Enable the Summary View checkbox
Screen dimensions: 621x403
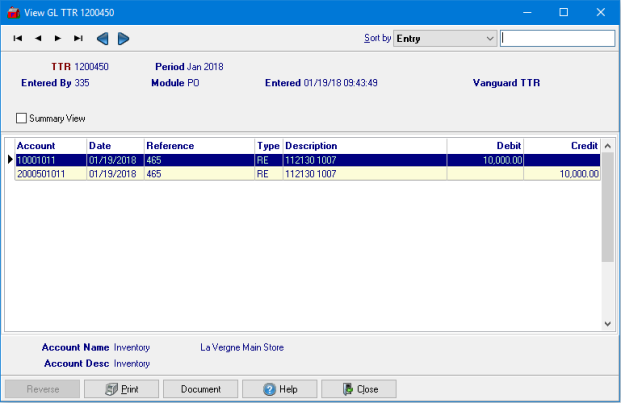tap(22, 118)
